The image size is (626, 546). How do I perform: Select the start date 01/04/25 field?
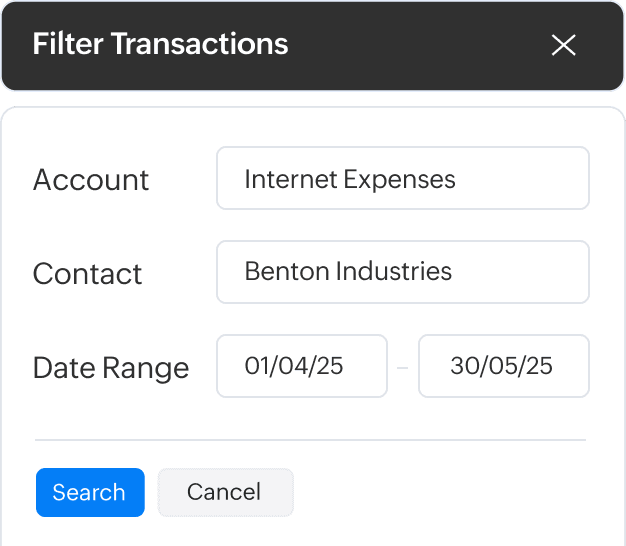click(301, 366)
